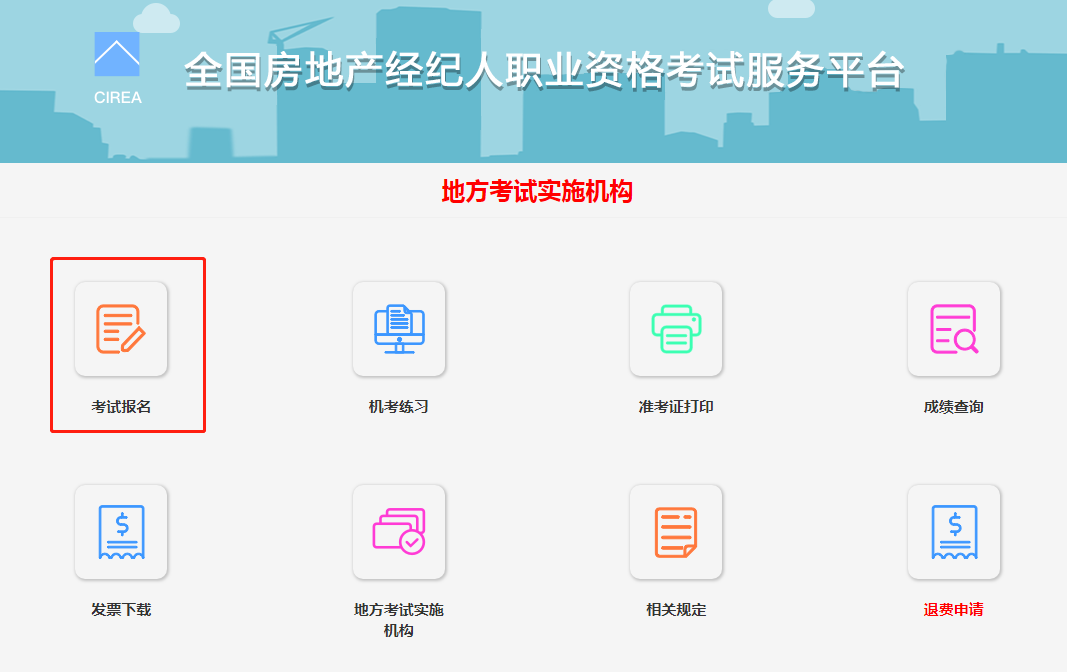Click the orange 考试报名 registration icon
This screenshot has width=1067, height=672.
[x=121, y=329]
